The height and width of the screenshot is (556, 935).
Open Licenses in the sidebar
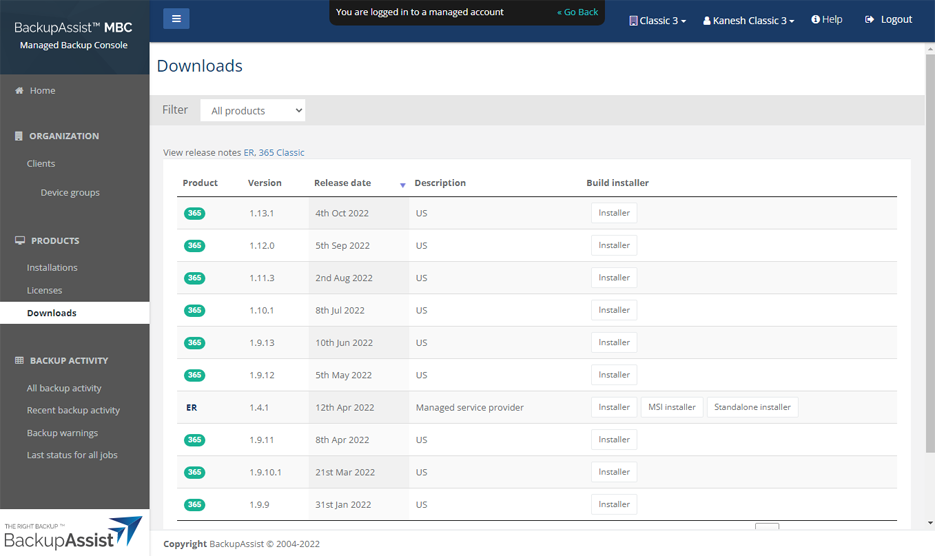pos(44,291)
